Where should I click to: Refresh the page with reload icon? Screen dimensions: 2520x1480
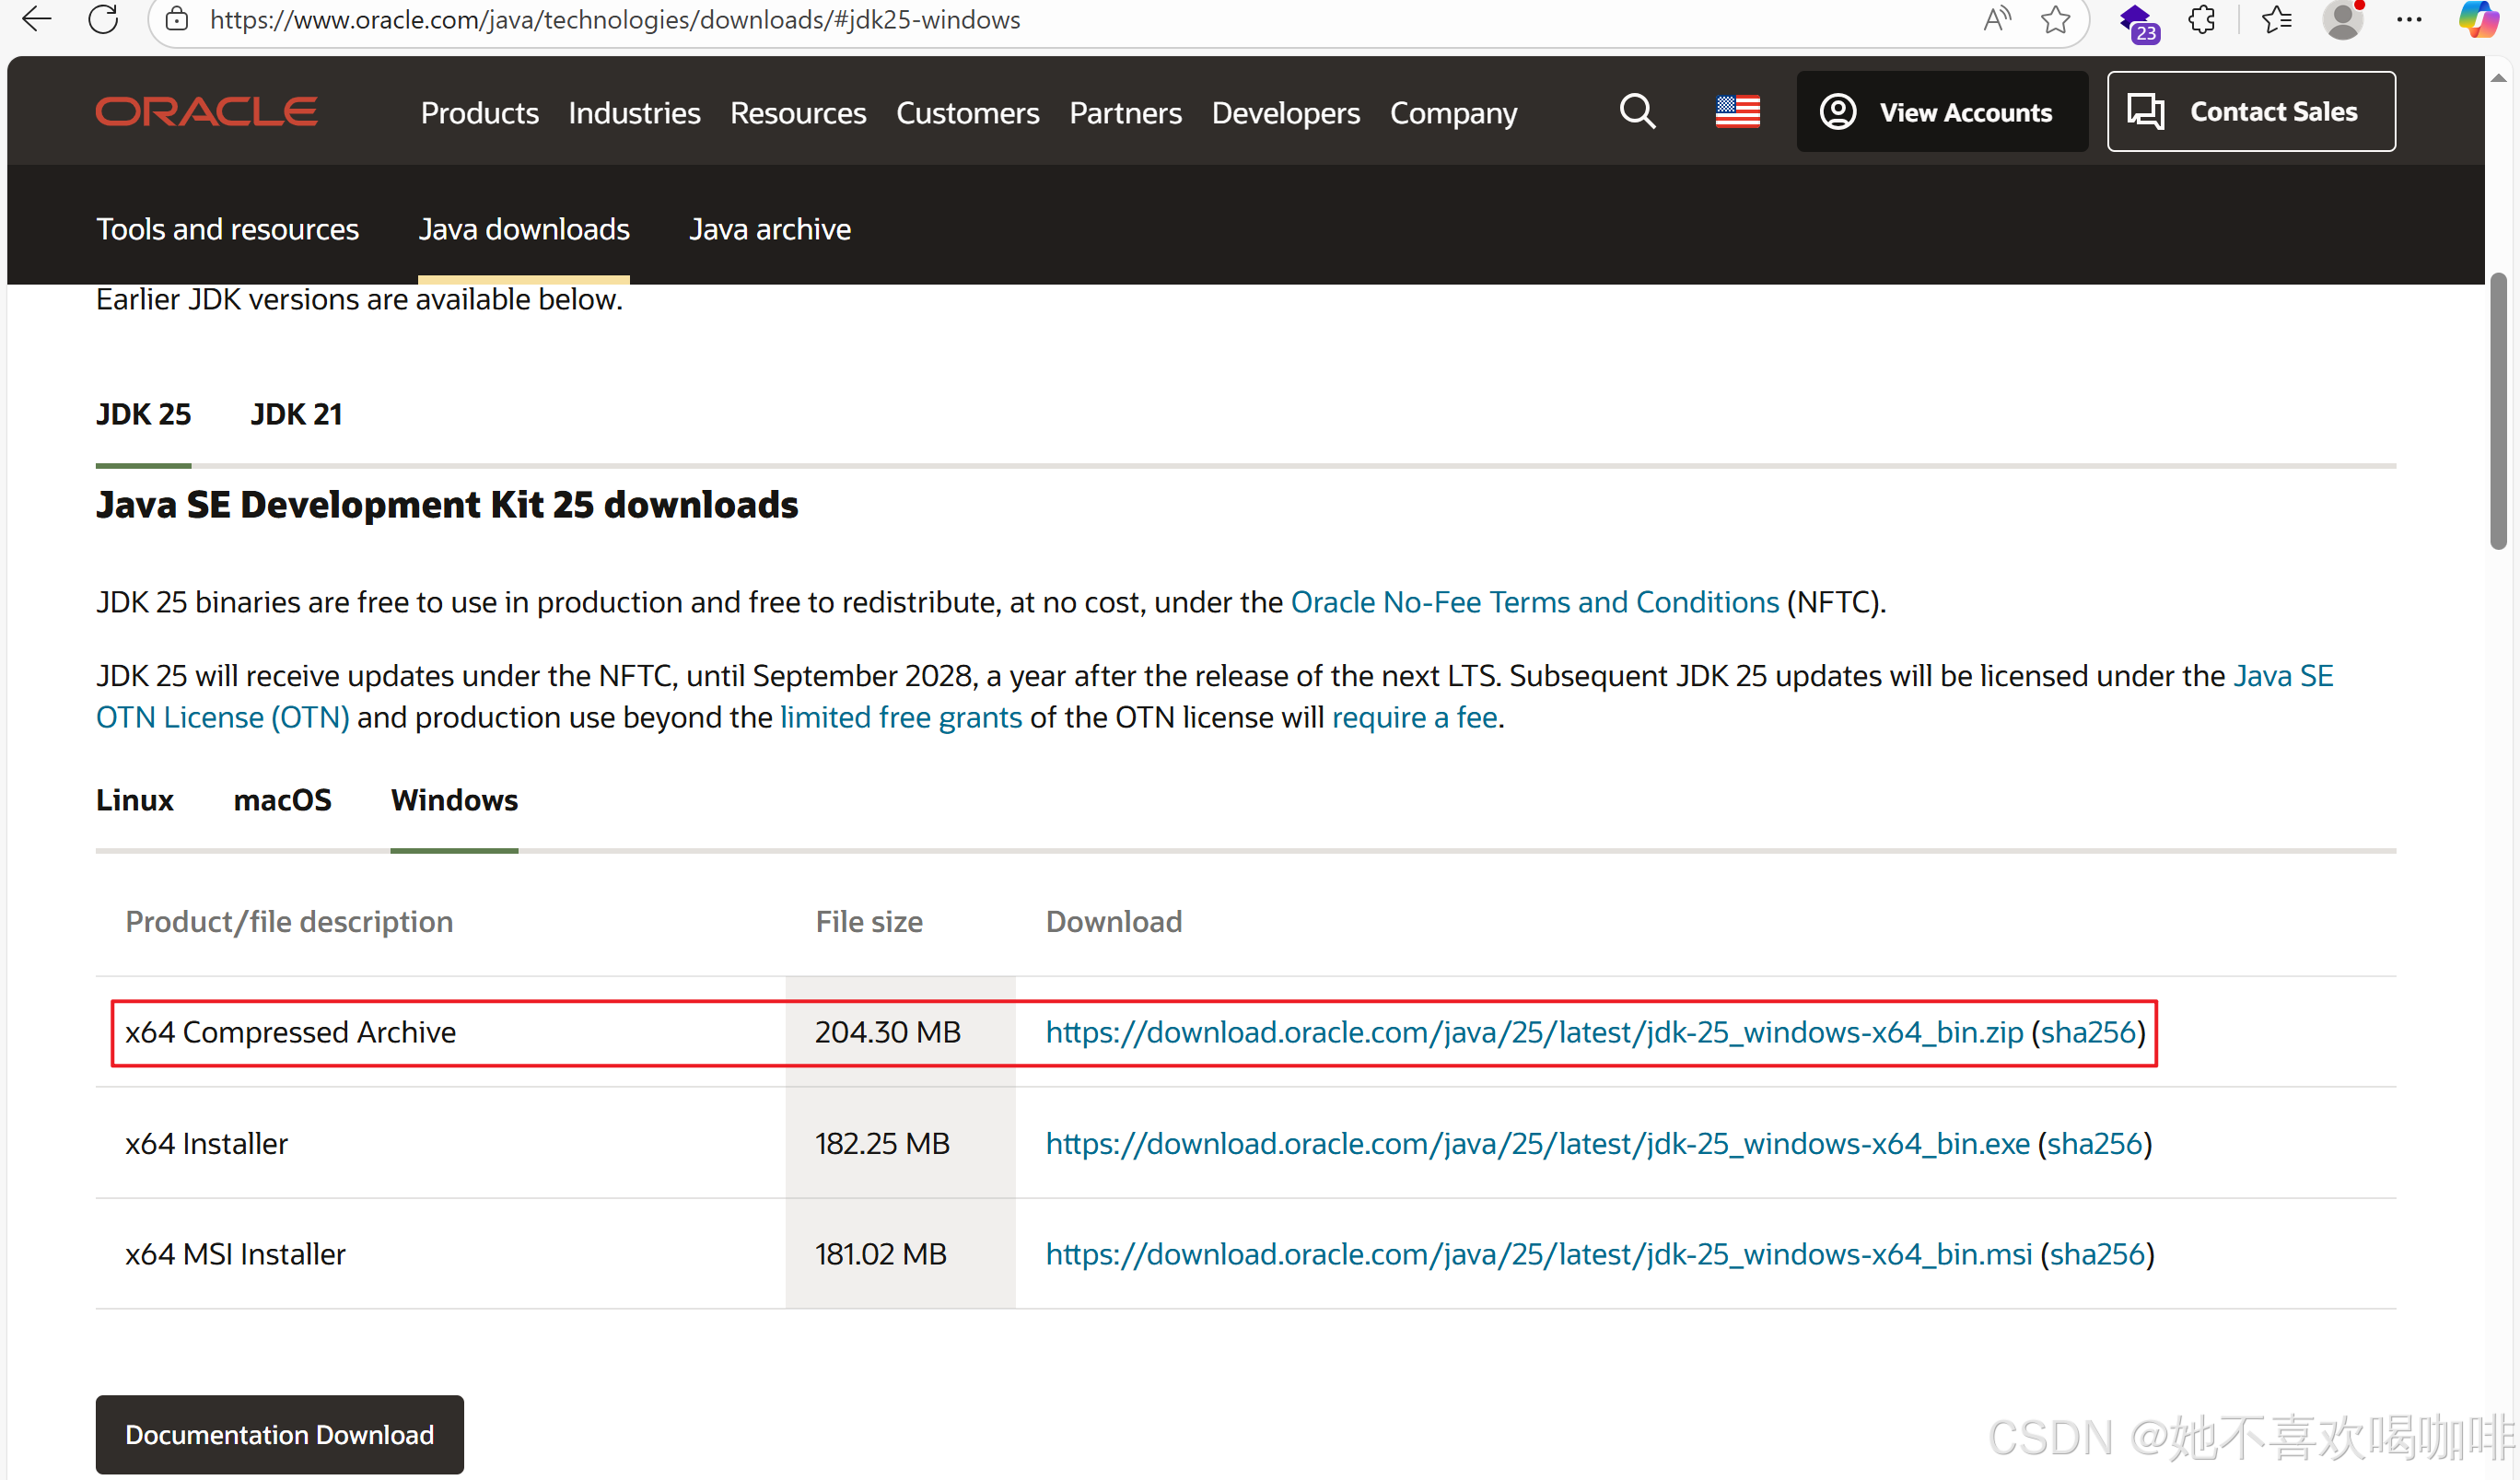[103, 19]
